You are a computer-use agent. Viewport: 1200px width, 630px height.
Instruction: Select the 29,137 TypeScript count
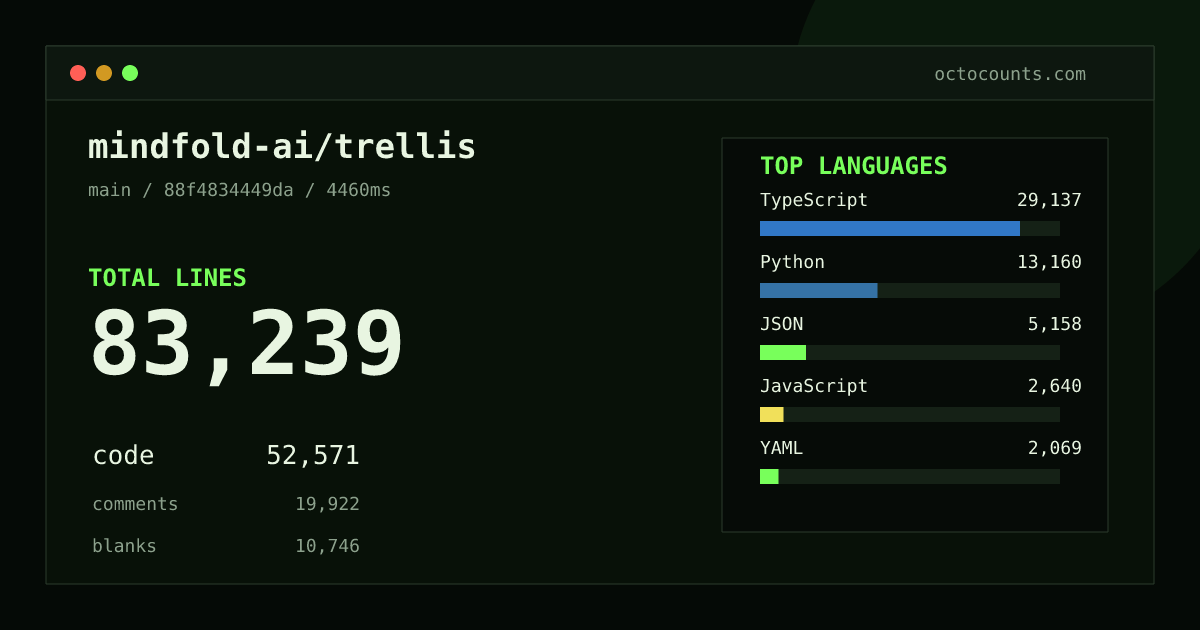(1049, 200)
